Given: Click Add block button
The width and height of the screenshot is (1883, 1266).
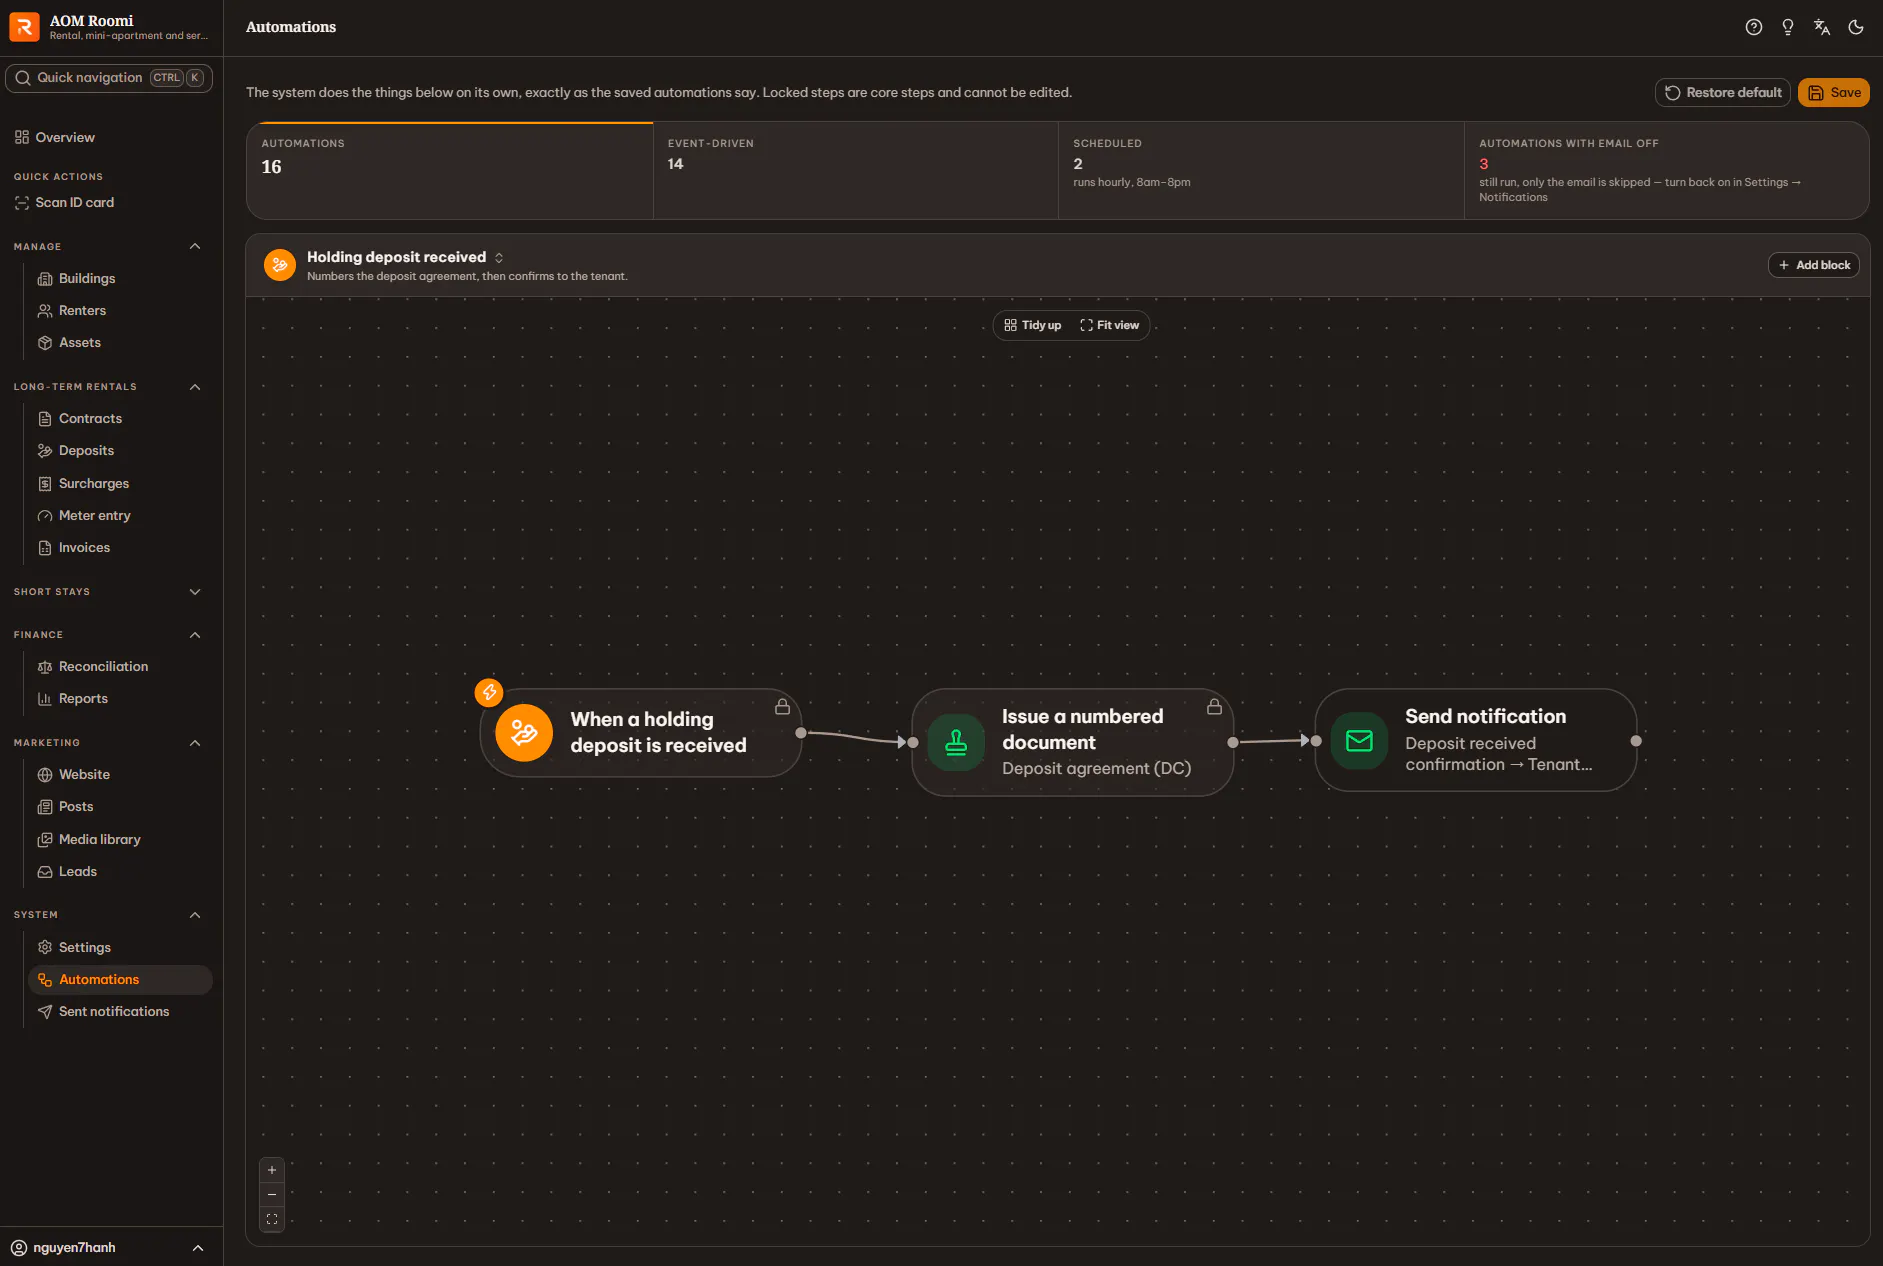Looking at the screenshot, I should [x=1813, y=265].
